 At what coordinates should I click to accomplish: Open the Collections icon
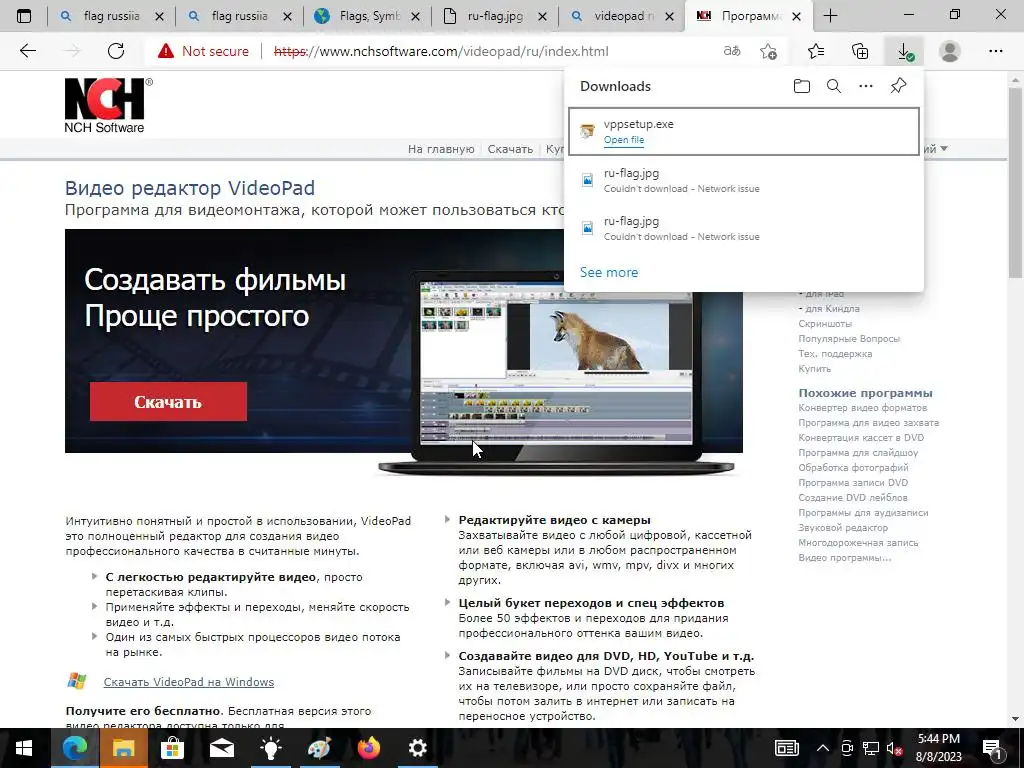point(860,51)
